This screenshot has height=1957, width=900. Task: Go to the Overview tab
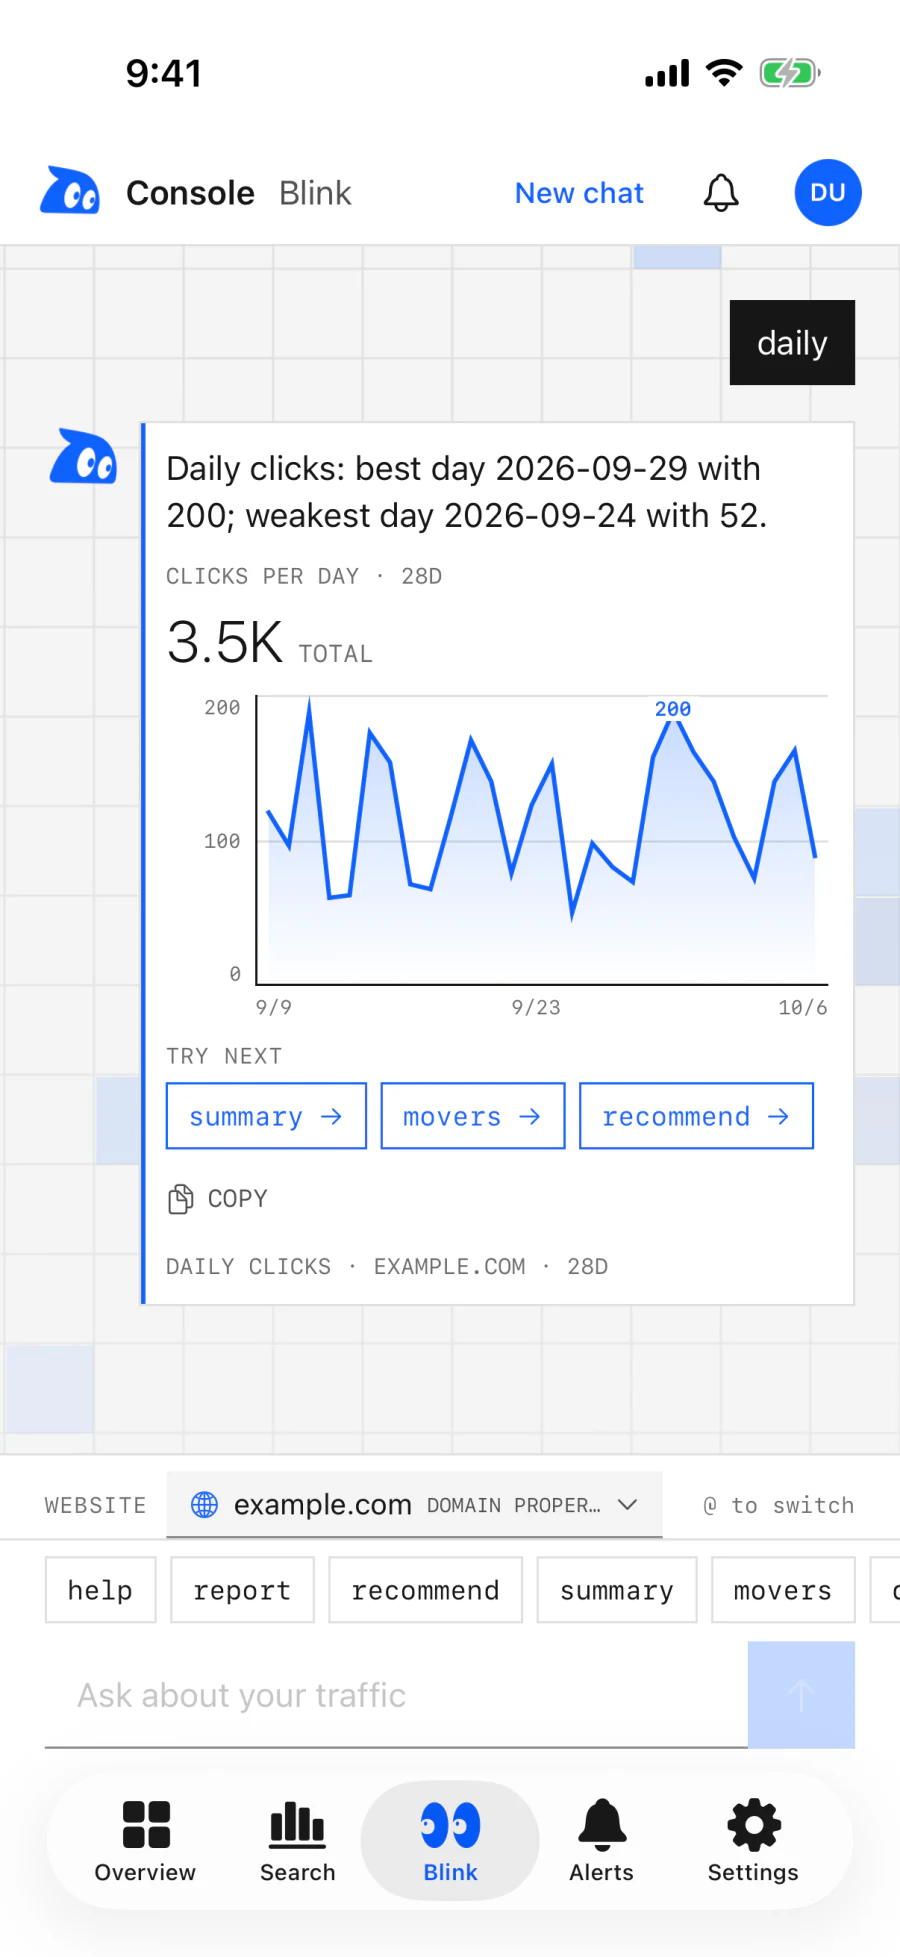point(146,1841)
